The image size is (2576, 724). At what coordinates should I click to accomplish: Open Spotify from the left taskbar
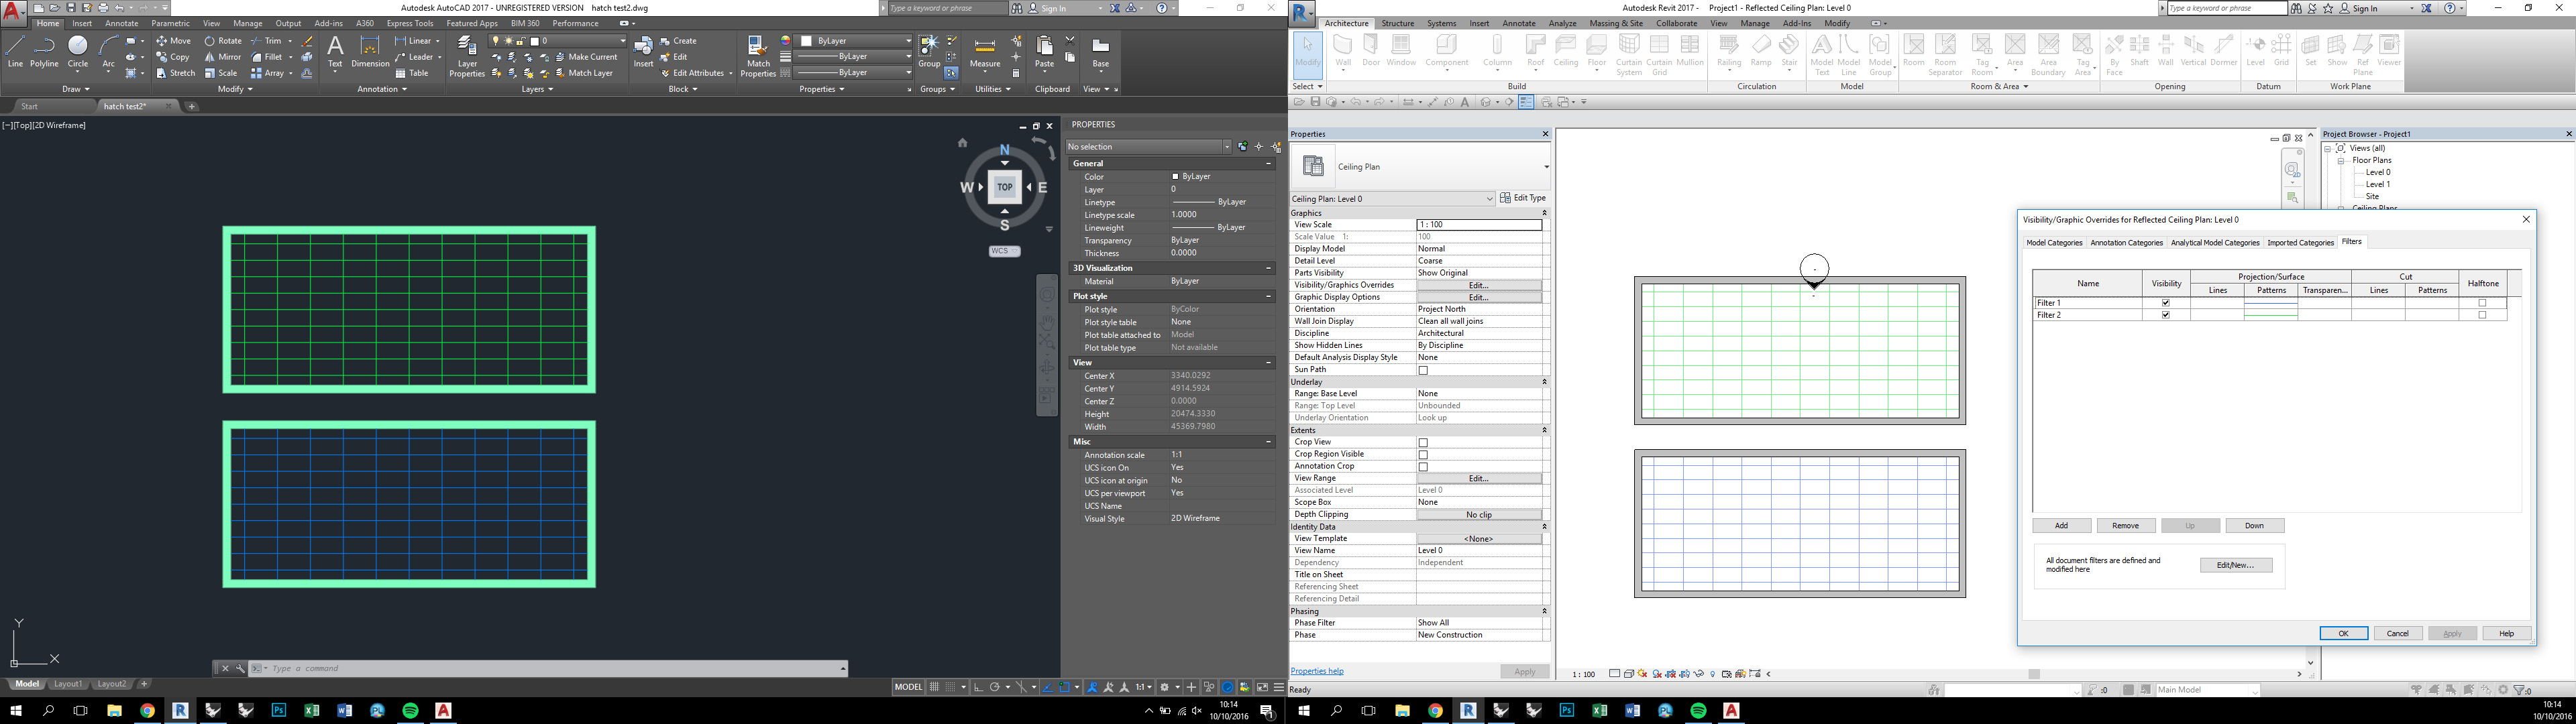point(410,711)
